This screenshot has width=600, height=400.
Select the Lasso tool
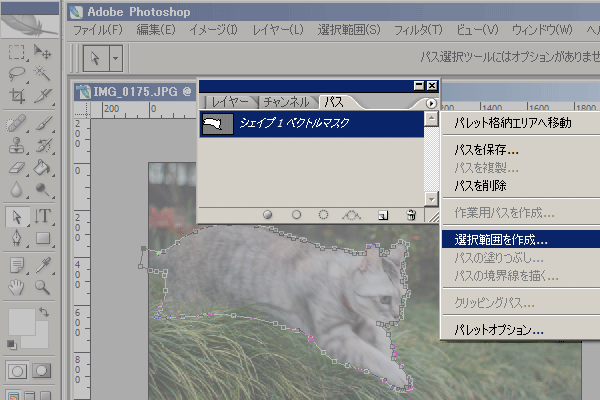17,73
